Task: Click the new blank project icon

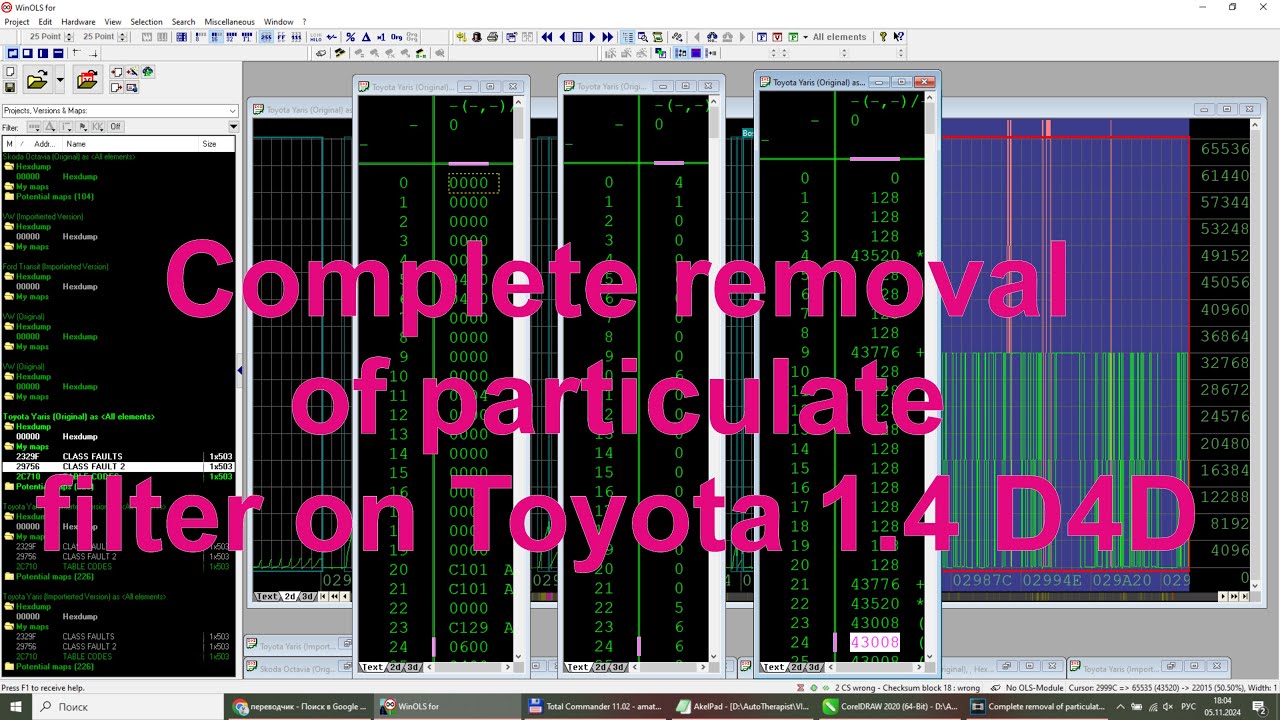Action: click(10, 72)
